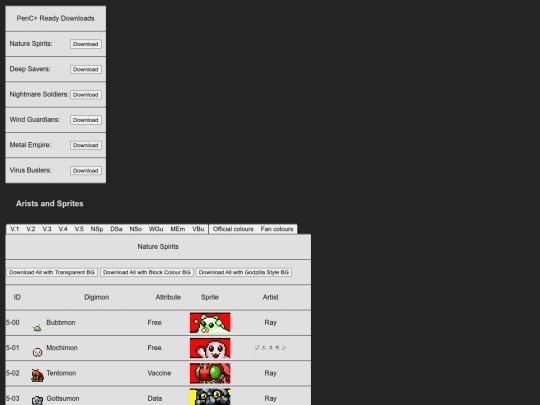Image resolution: width=540 pixels, height=405 pixels.
Task: Switch to the V.3 tab
Action: coord(47,229)
